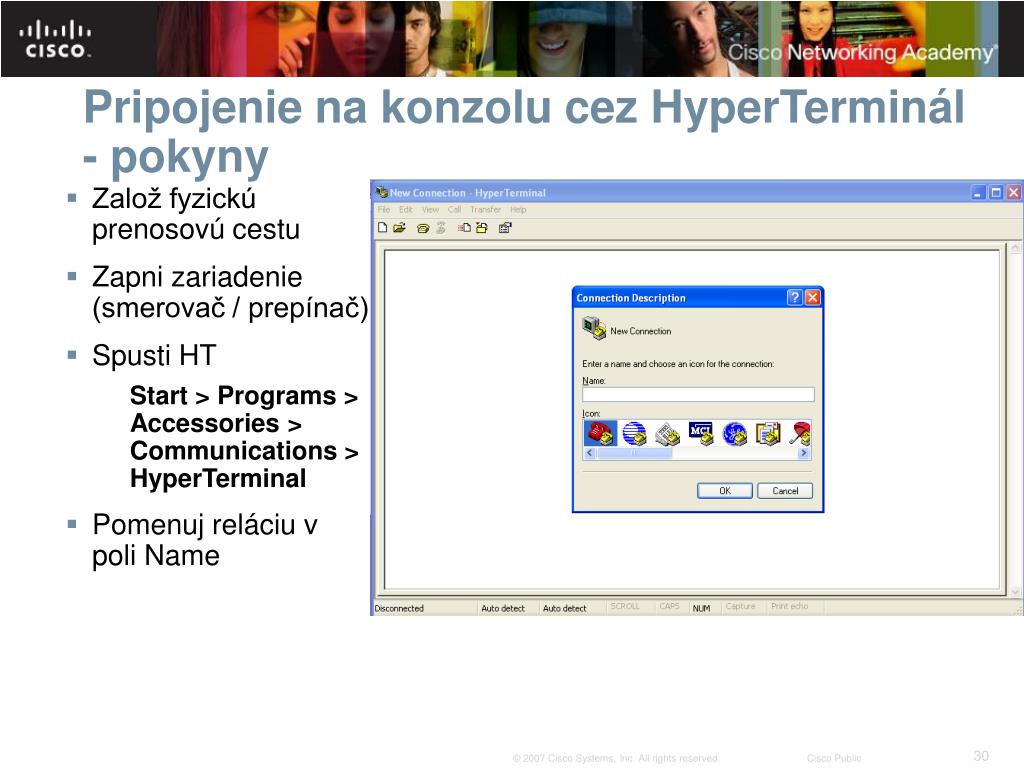This screenshot has height=768, width=1024.
Task: Click the first Auto detect status entry
Action: [x=503, y=608]
